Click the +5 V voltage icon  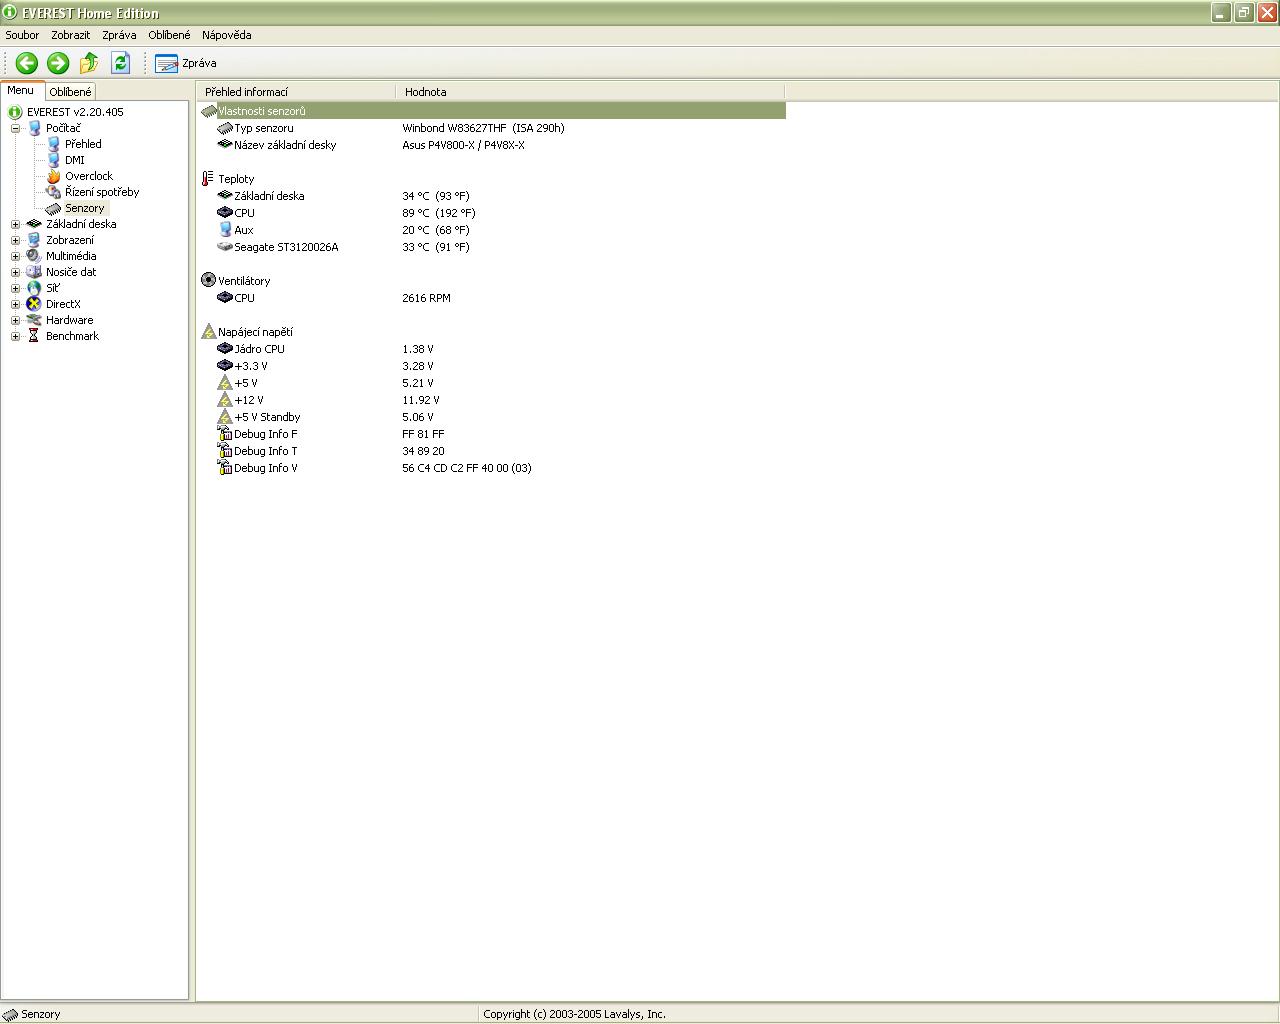click(225, 383)
